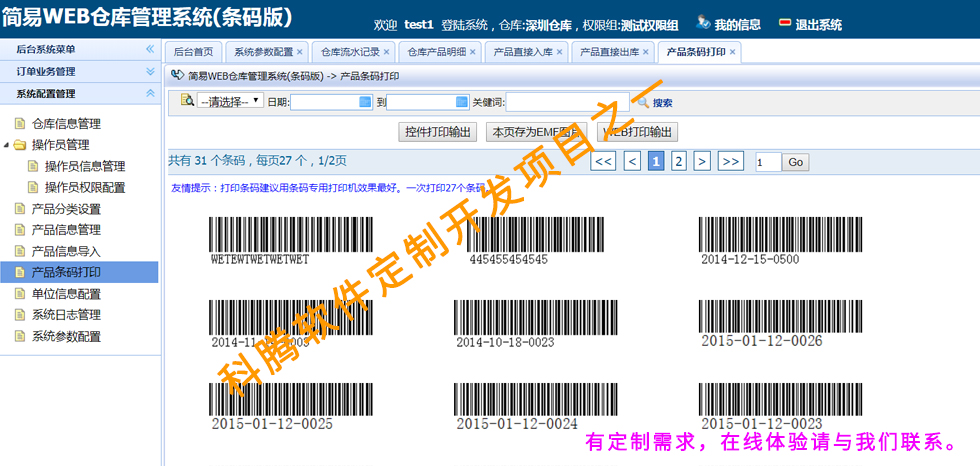980x466 pixels.
Task: Close the 仓库流水记录 tab
Action: (x=386, y=52)
